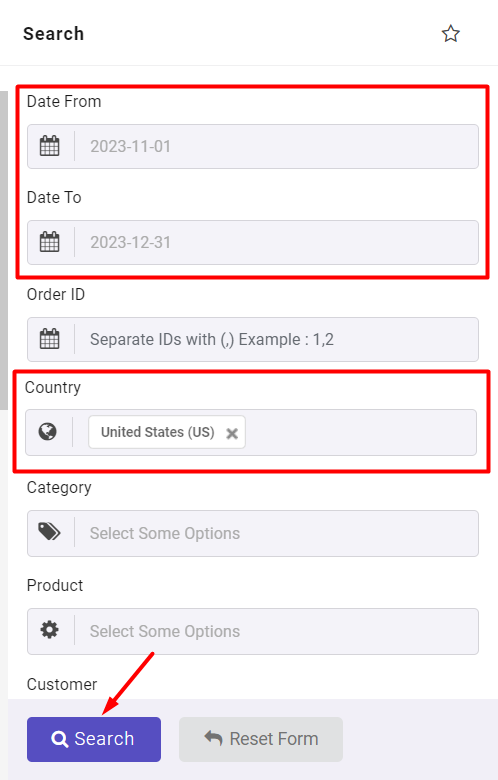Click the vertical scrollbar on left edge
Image resolution: width=498 pixels, height=780 pixels.
point(3,250)
